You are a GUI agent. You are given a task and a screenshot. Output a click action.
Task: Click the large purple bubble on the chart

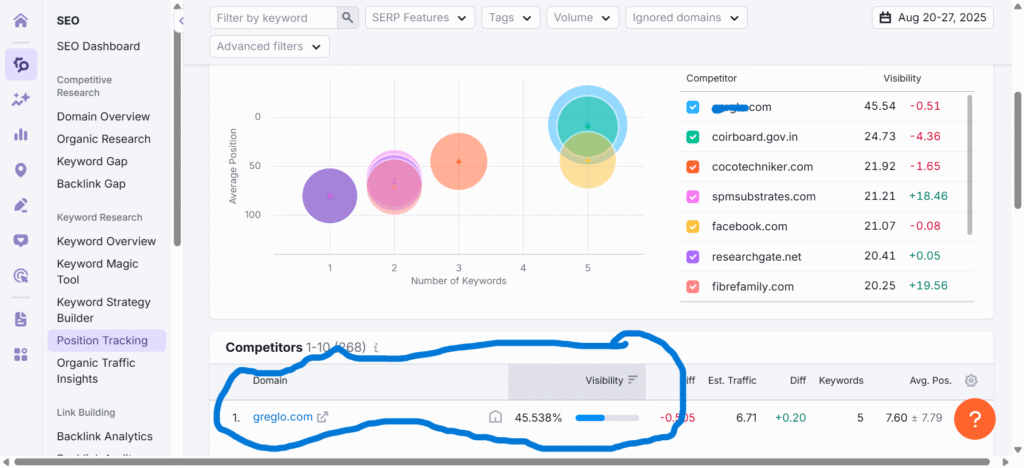tap(329, 196)
